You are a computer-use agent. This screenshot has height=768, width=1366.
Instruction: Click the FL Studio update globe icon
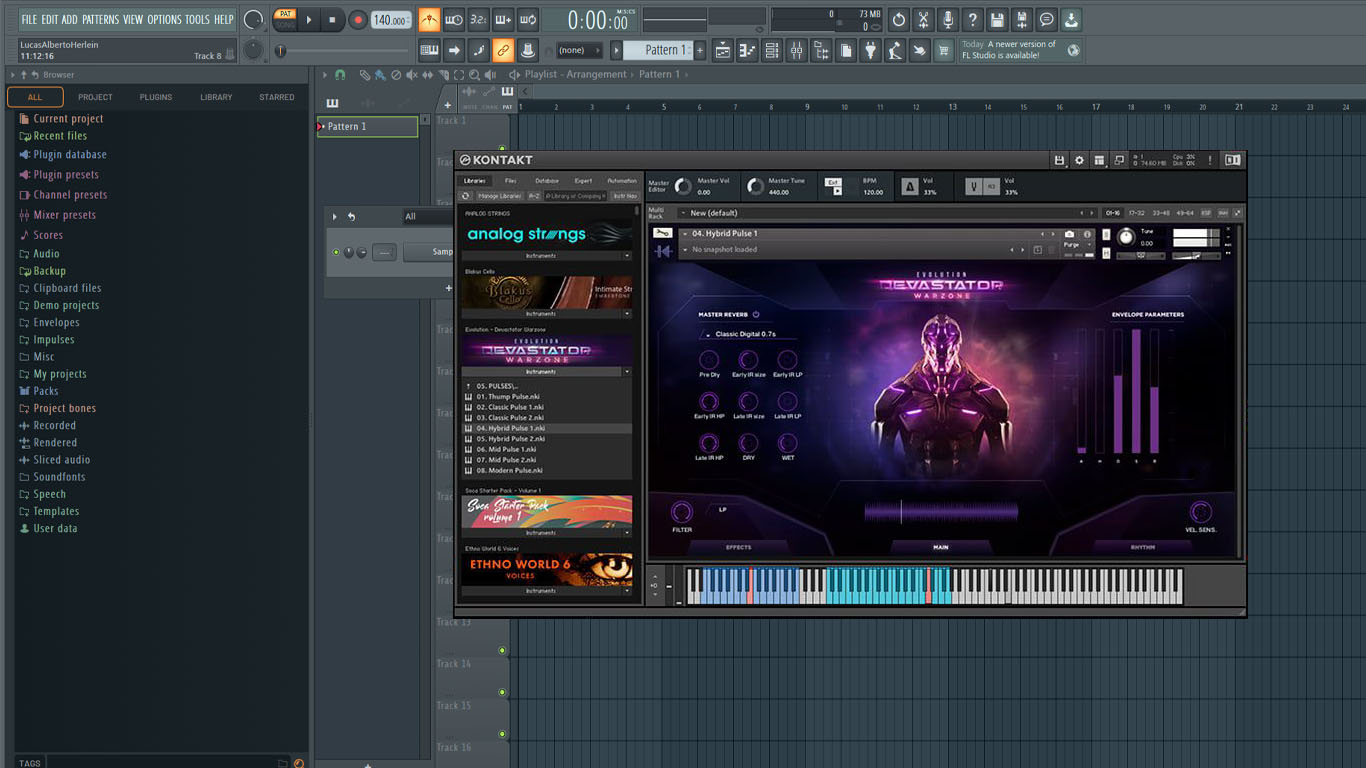pos(1074,50)
